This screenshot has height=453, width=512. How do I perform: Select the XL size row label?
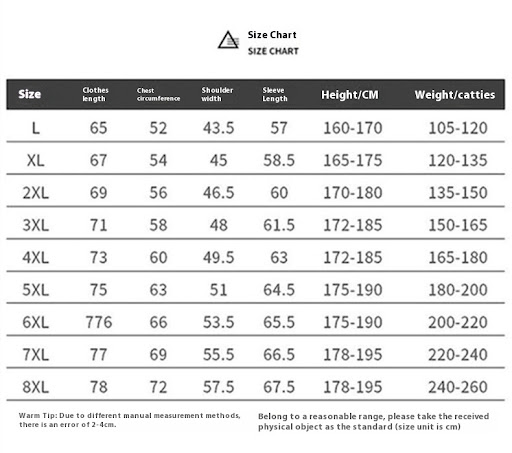[36, 160]
